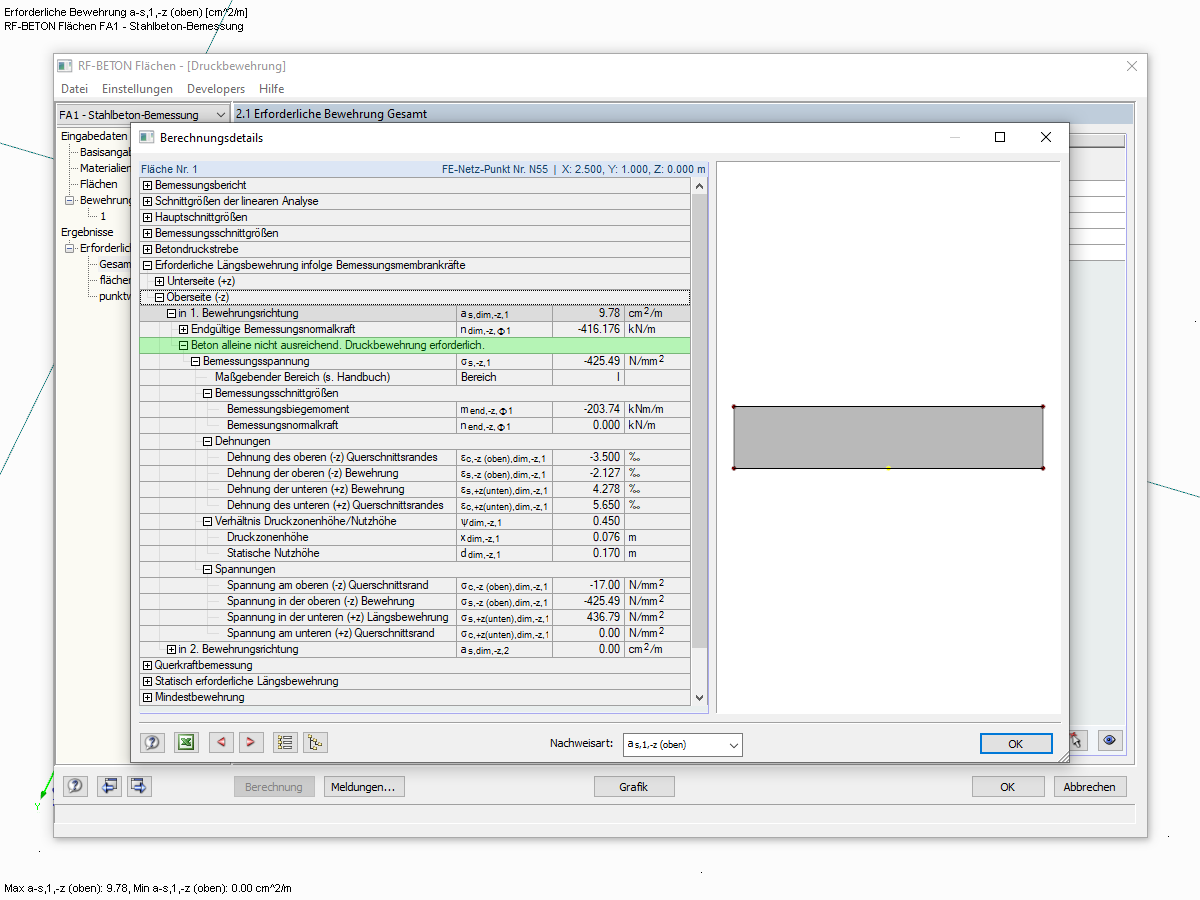
Task: Open the list view icon in details toolbar
Action: click(x=284, y=742)
